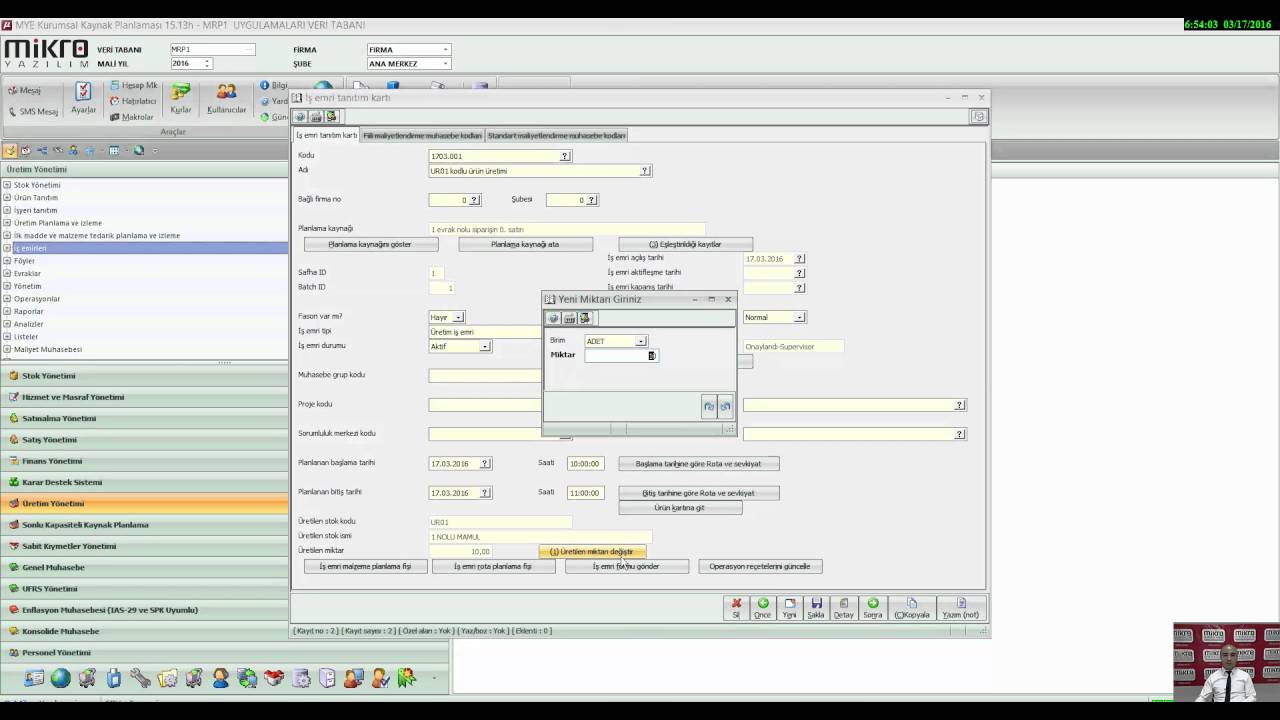This screenshot has width=1280, height=720.
Task: Open Satış Yönetimi module
Action: click(144, 440)
